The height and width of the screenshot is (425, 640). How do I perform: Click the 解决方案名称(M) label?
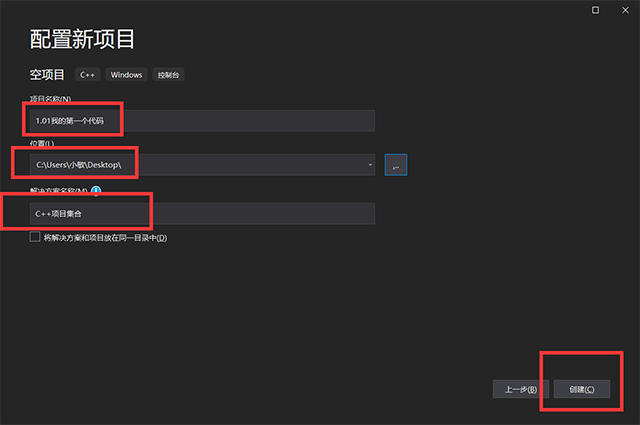[59, 190]
